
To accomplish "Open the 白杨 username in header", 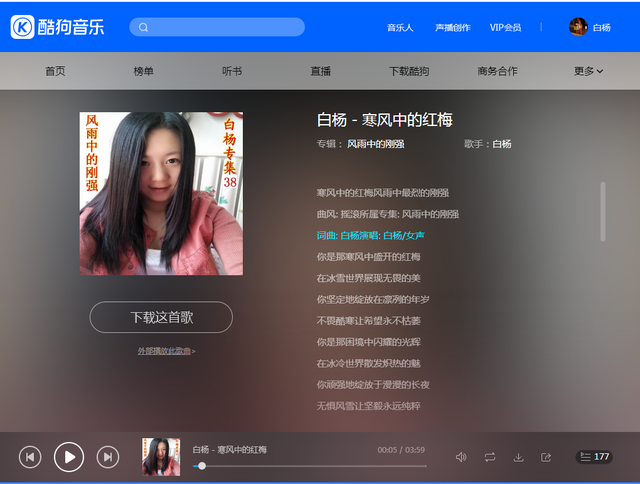I will (602, 27).
